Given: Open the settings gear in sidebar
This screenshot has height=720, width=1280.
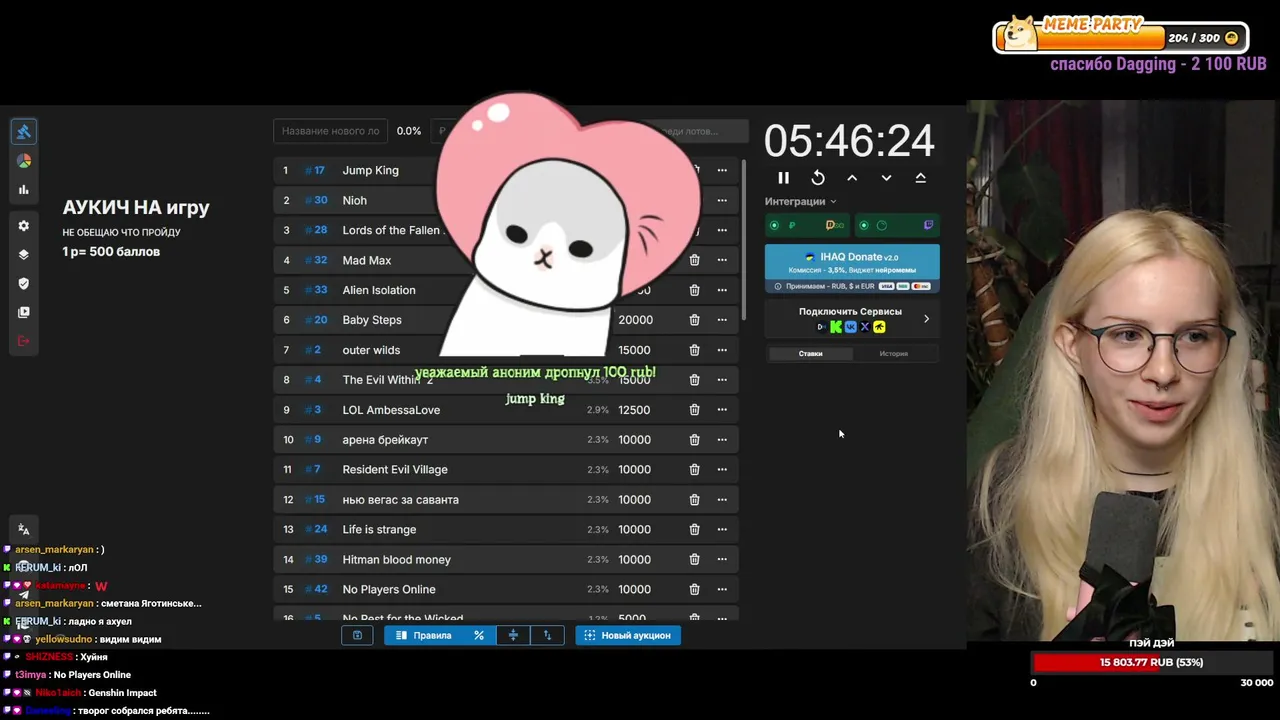Looking at the screenshot, I should click(x=24, y=226).
